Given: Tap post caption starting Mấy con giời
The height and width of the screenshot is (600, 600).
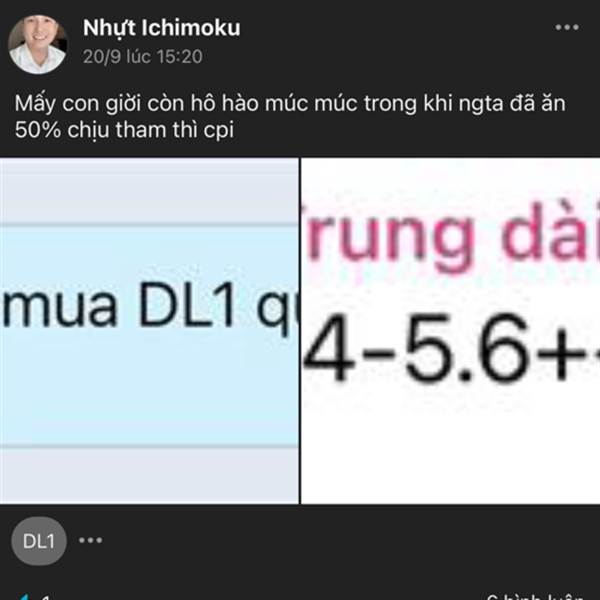Looking at the screenshot, I should coord(290,117).
